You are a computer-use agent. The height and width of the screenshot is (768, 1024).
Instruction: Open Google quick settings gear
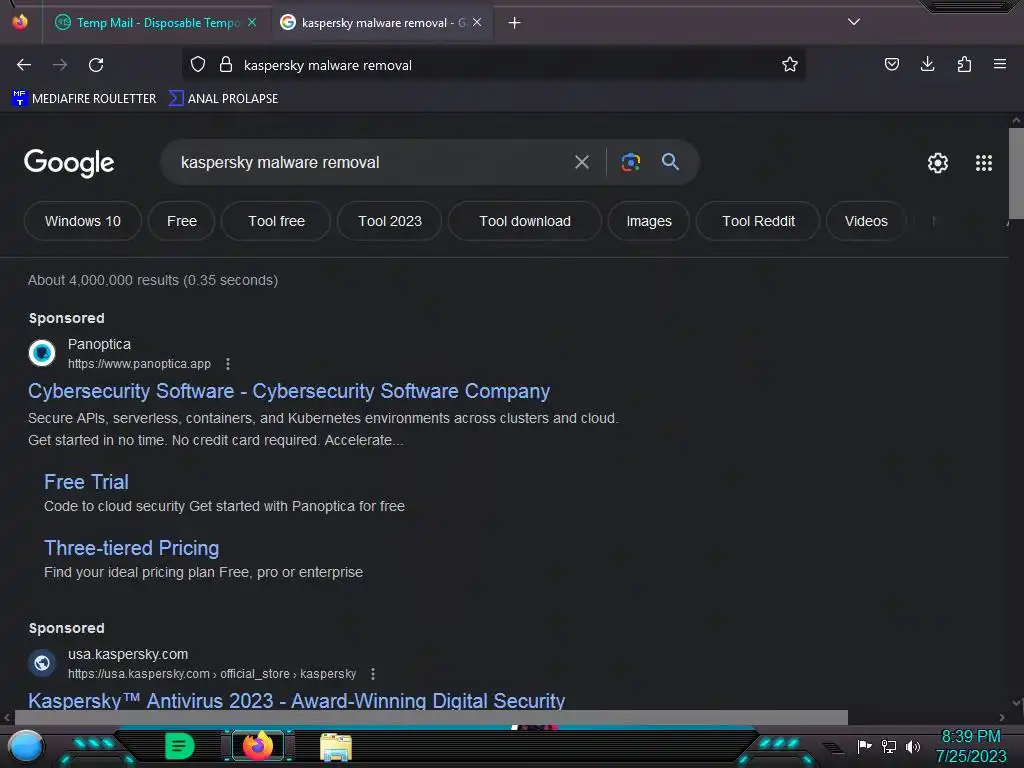(x=938, y=163)
